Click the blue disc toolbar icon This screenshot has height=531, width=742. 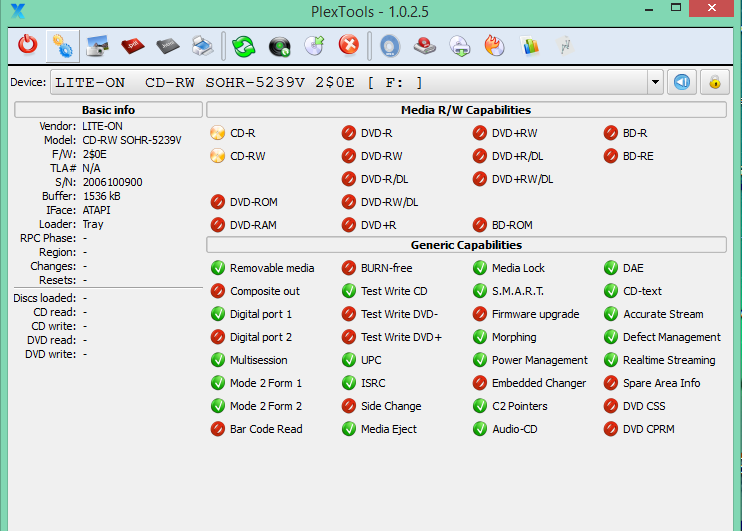pos(390,46)
